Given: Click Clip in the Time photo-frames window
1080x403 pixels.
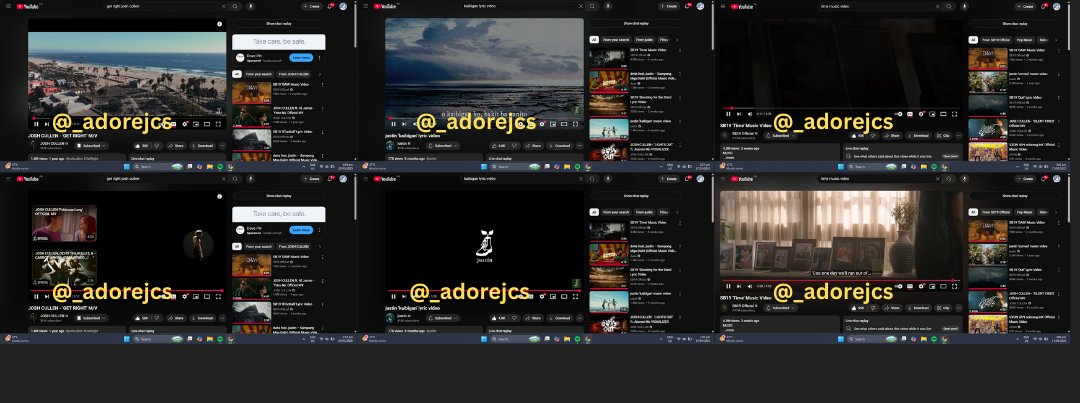Looking at the screenshot, I should pos(944,308).
